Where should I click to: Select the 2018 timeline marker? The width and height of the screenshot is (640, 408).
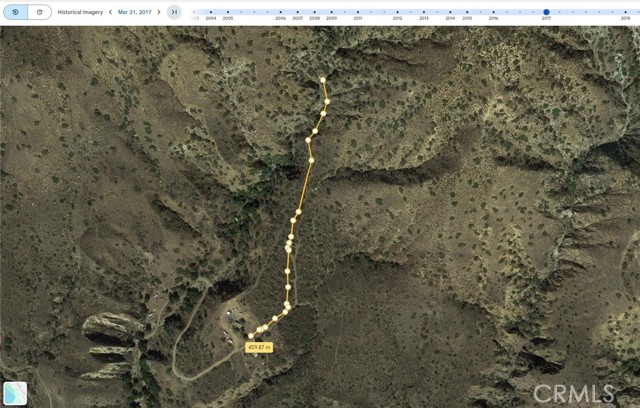pos(625,12)
